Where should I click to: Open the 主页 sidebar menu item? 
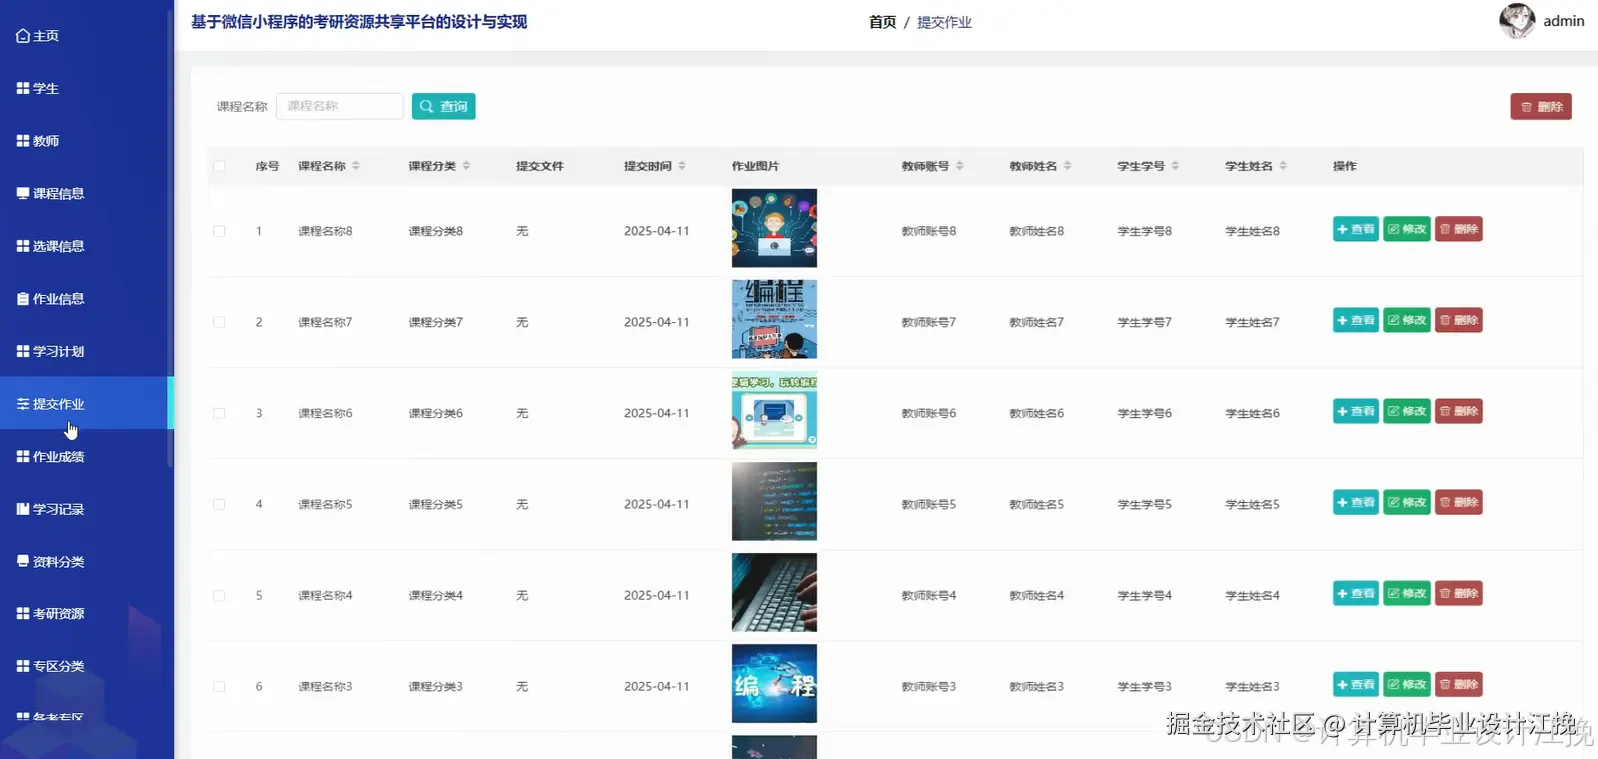coord(87,36)
